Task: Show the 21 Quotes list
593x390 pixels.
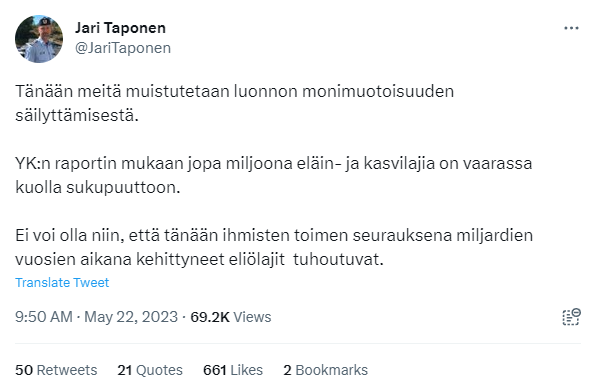Action: [150, 370]
